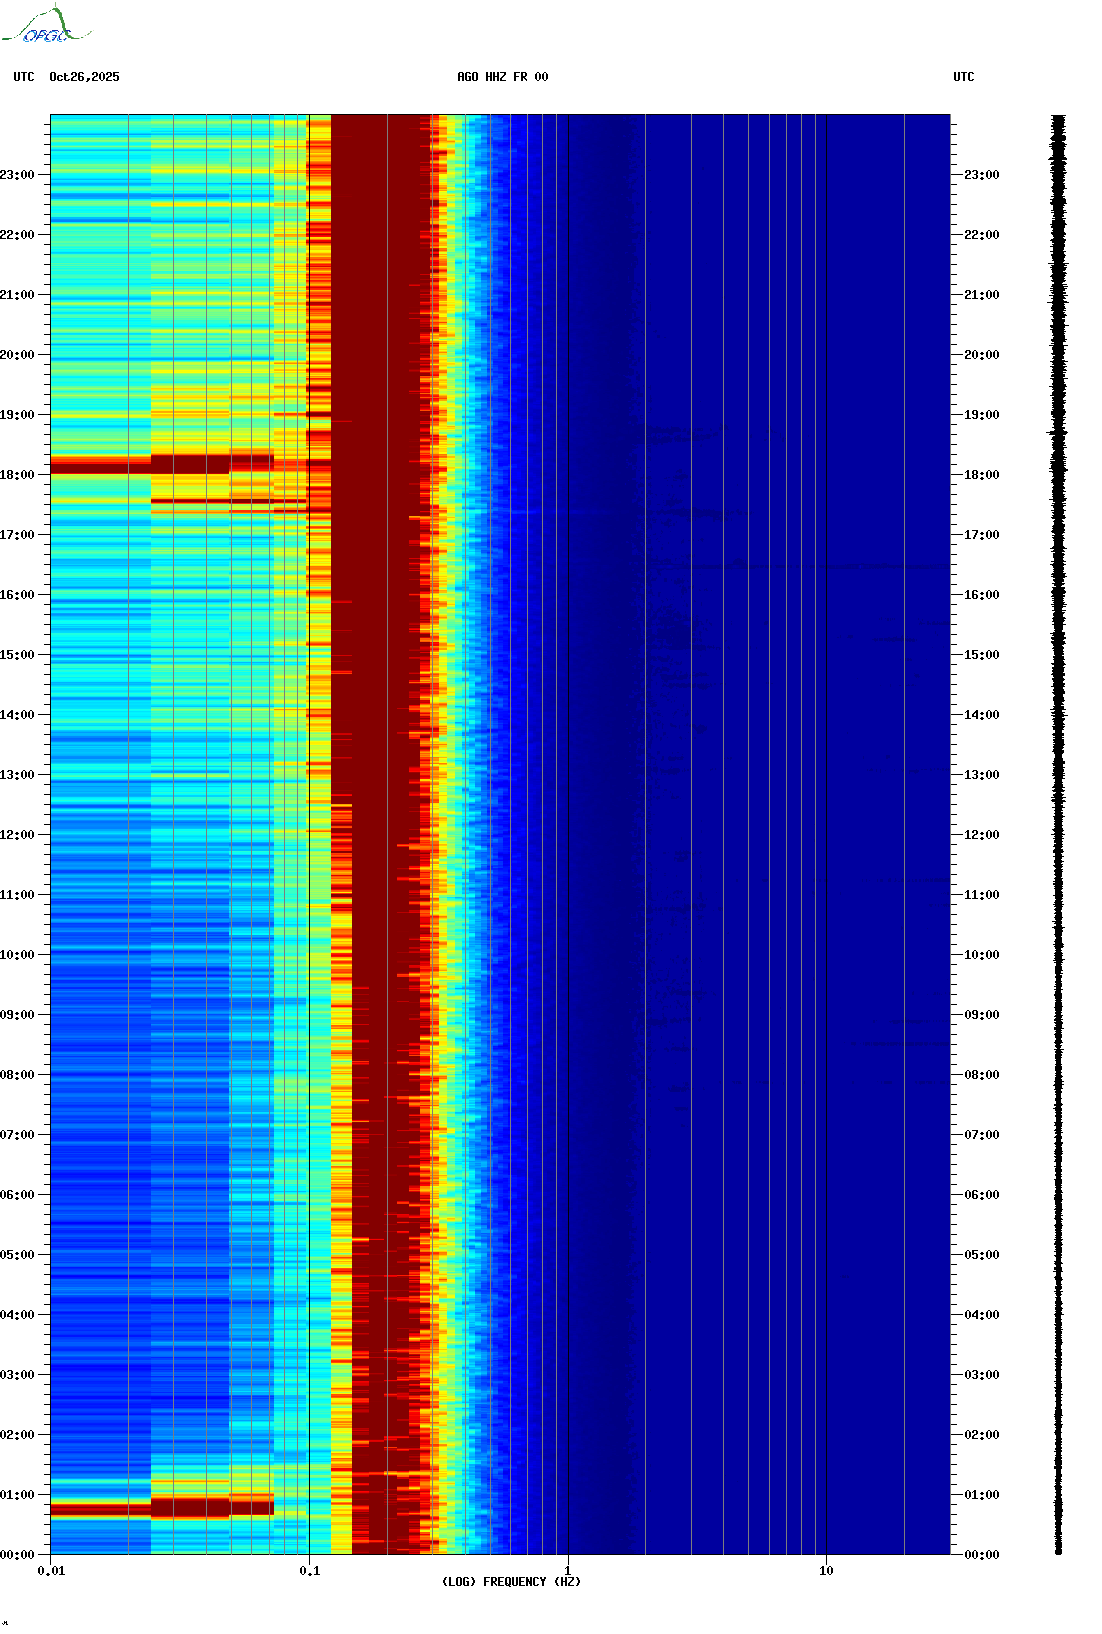Click the 1 Hz frequency axis label
The height and width of the screenshot is (1634, 1102).
click(568, 1571)
